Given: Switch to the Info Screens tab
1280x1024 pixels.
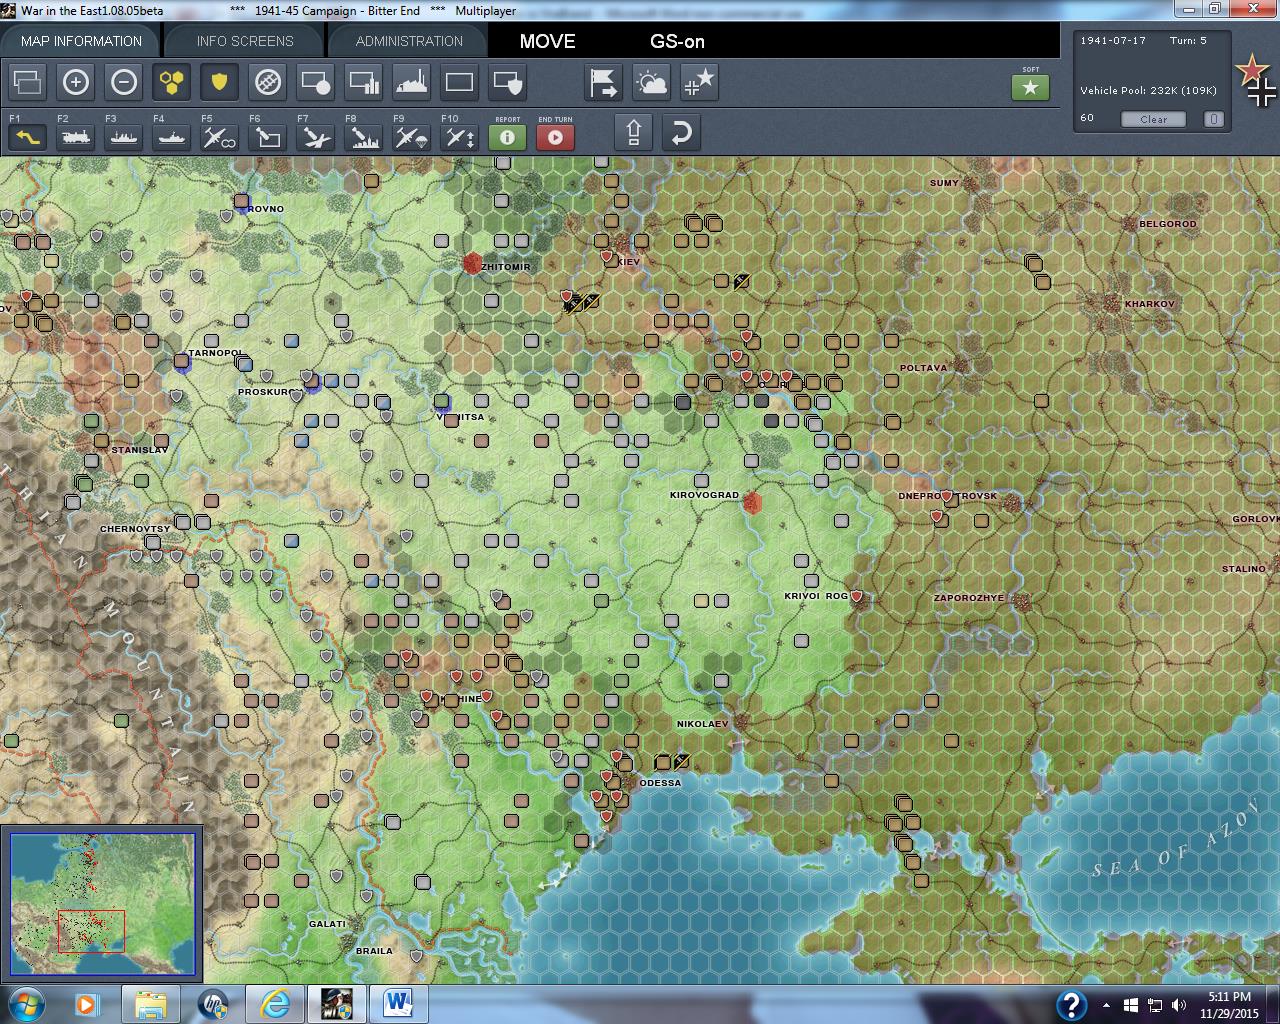Looking at the screenshot, I should tap(245, 41).
